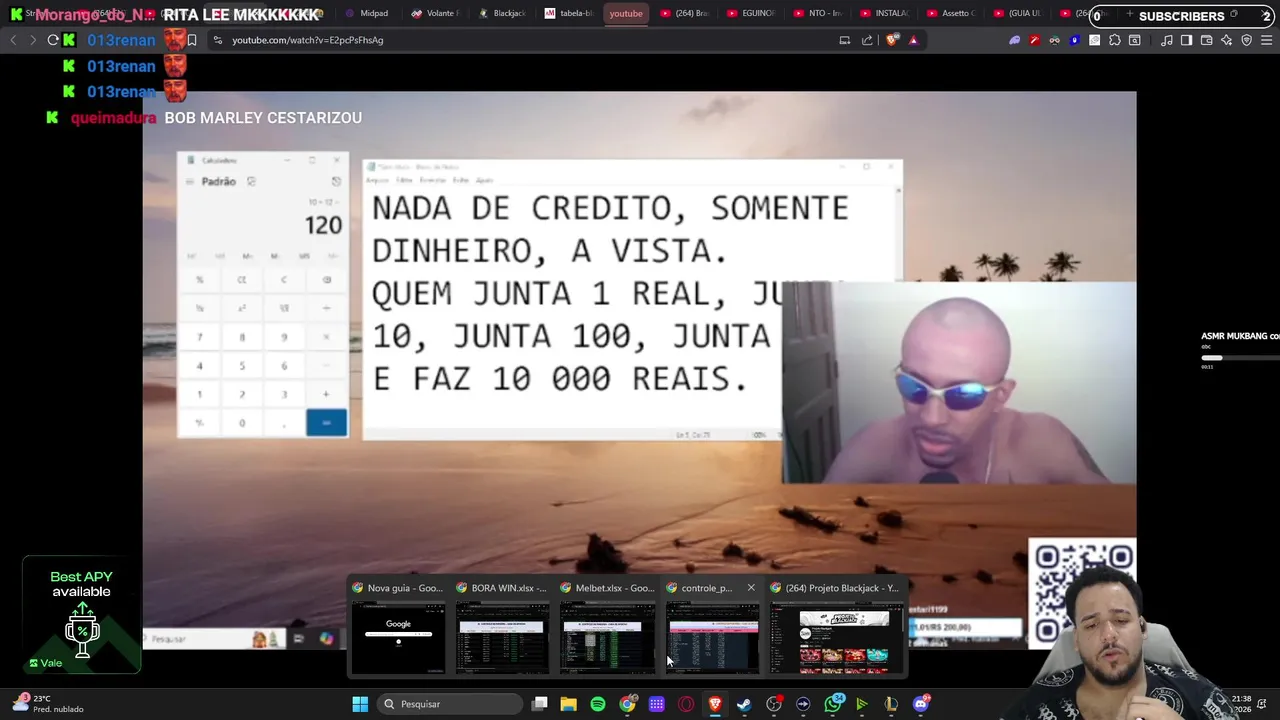
Task: Open the Brave playlist music note icon
Action: tap(1167, 40)
